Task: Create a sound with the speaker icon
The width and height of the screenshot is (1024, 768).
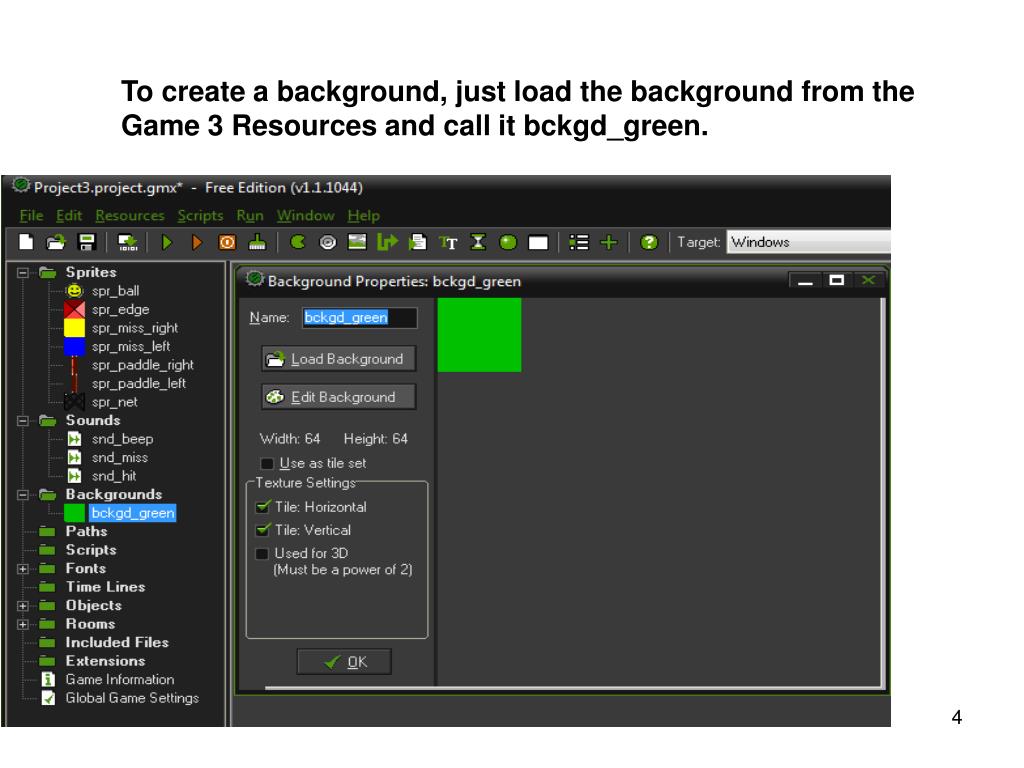Action: [x=328, y=242]
